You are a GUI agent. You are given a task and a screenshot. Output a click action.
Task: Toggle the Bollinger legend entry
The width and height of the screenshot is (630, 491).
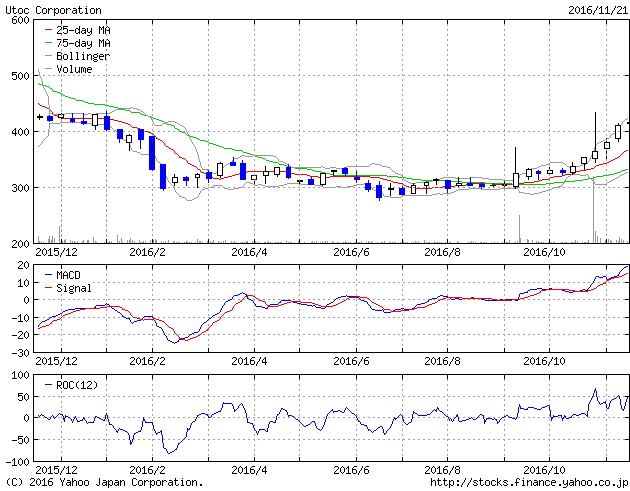point(83,57)
